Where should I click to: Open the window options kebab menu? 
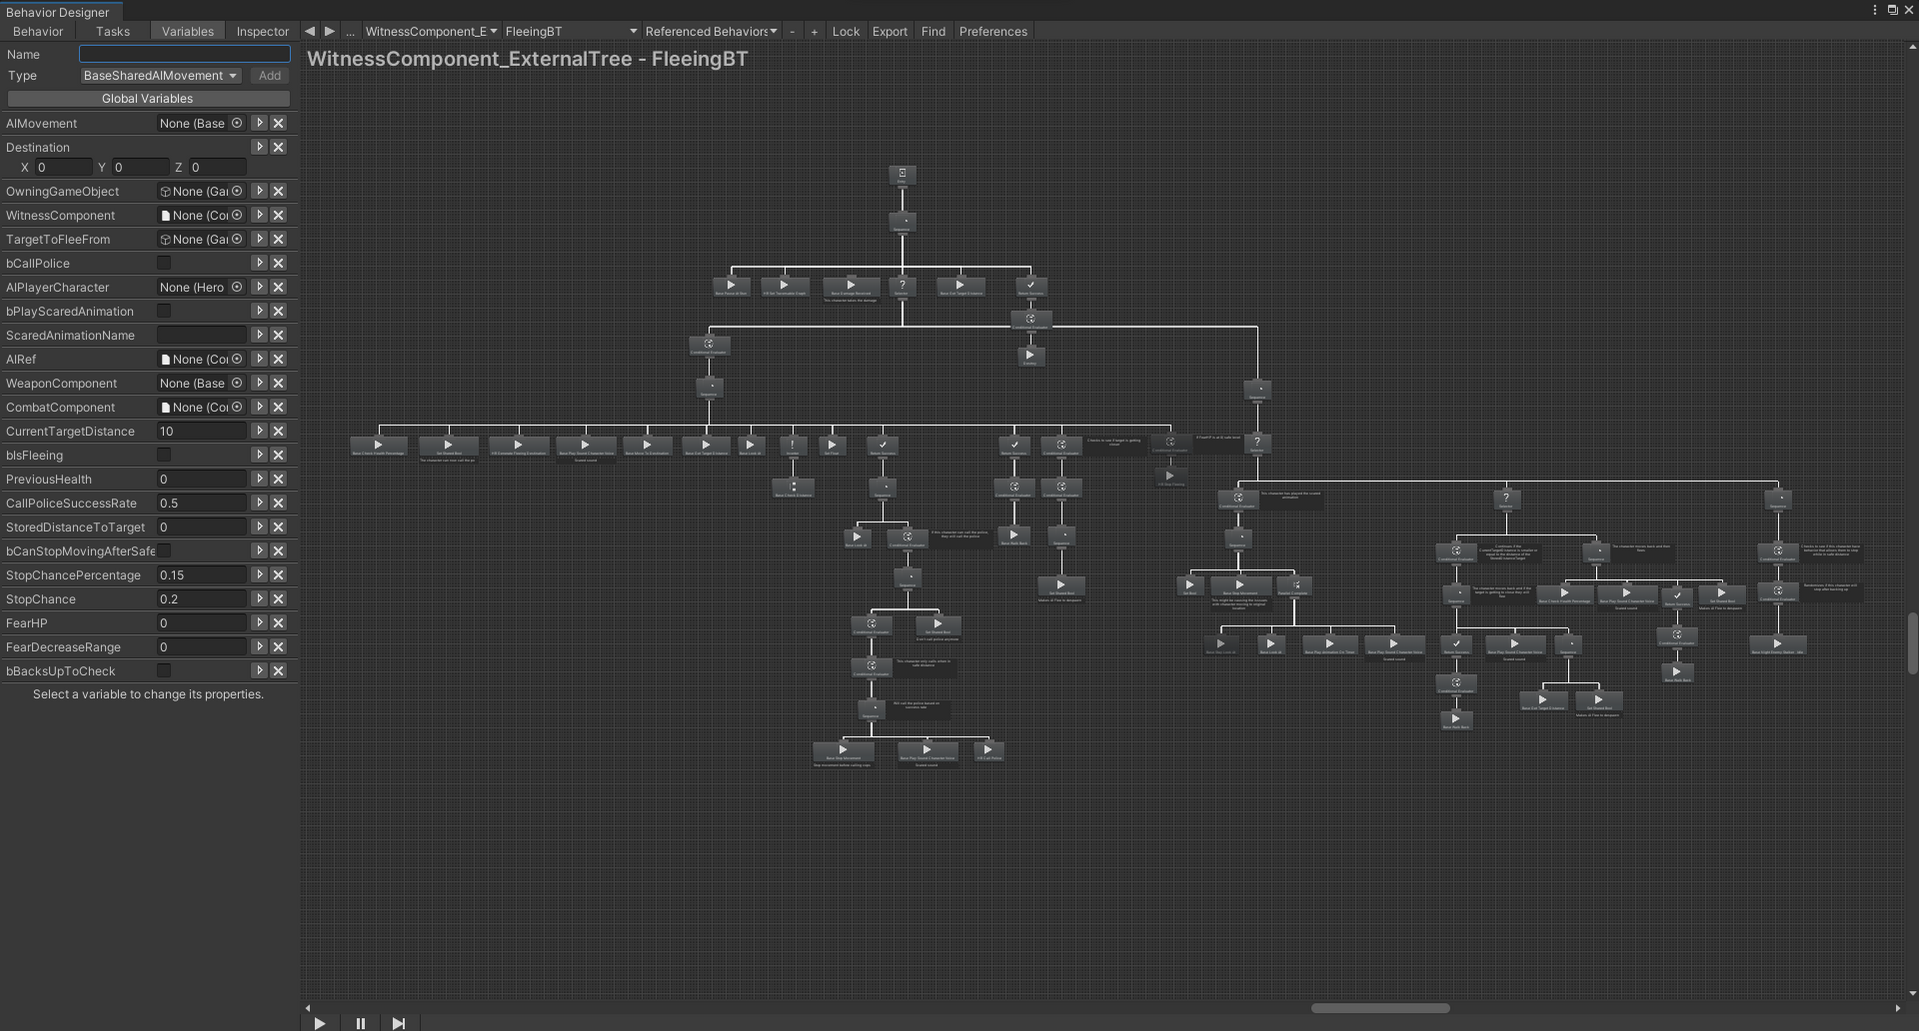tap(1874, 10)
